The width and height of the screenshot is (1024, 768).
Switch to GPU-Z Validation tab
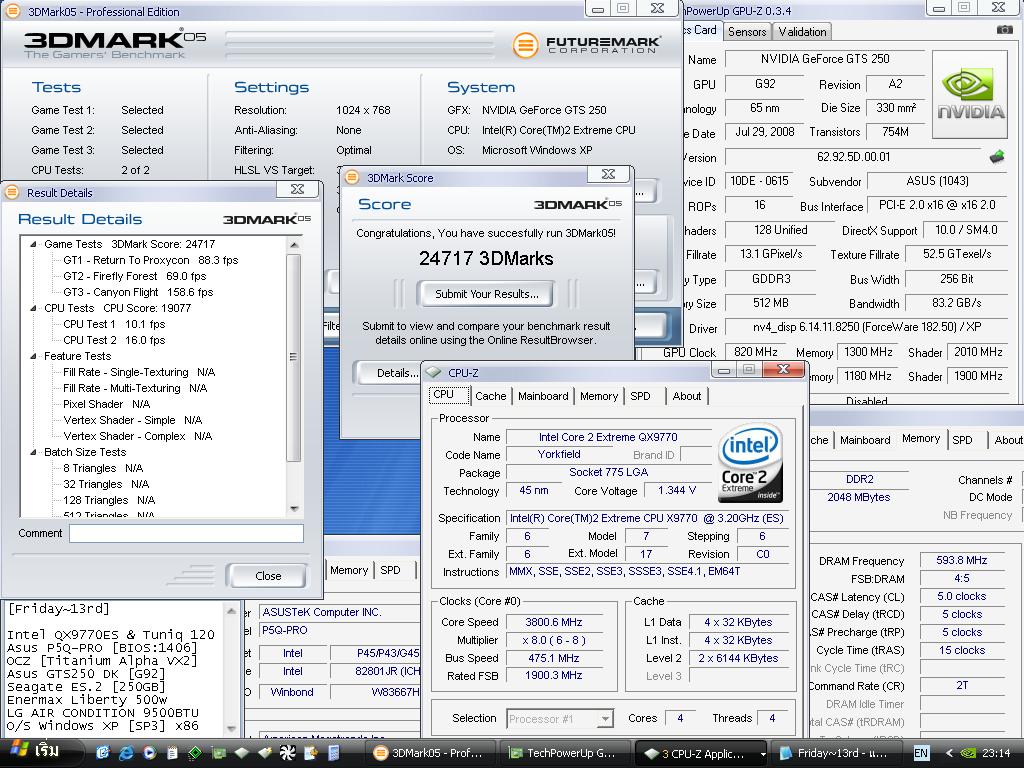[802, 31]
